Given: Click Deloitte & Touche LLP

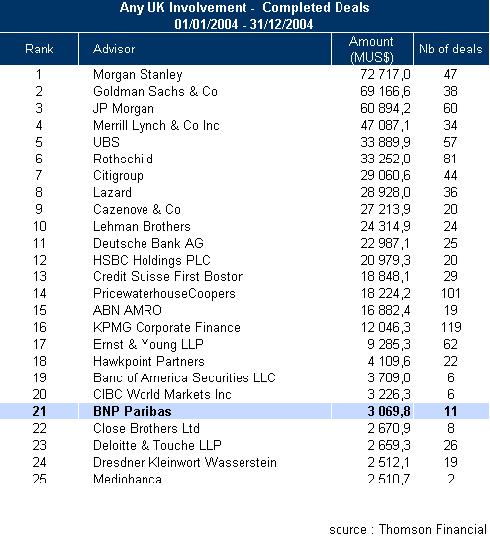Looking at the screenshot, I should coord(157,445).
